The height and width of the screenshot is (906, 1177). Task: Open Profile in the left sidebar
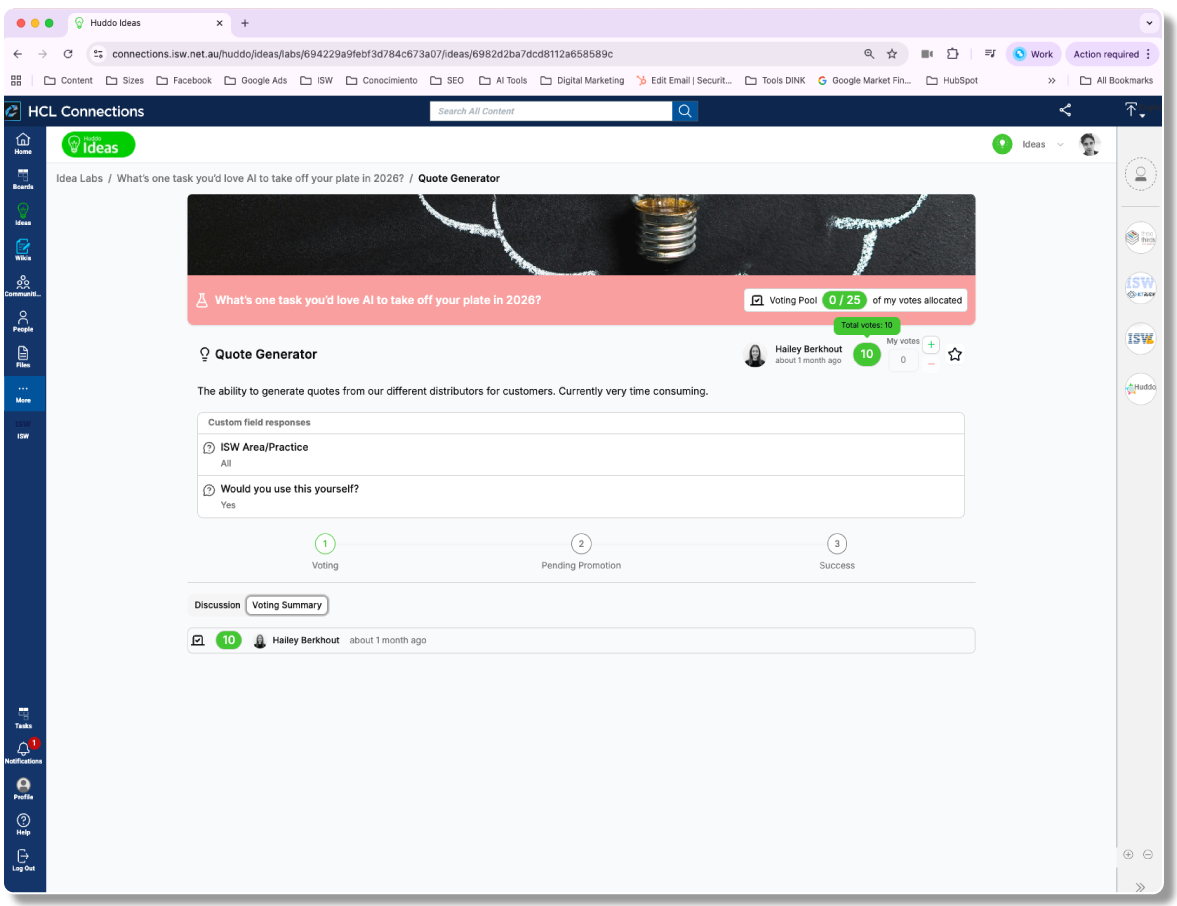coord(23,789)
